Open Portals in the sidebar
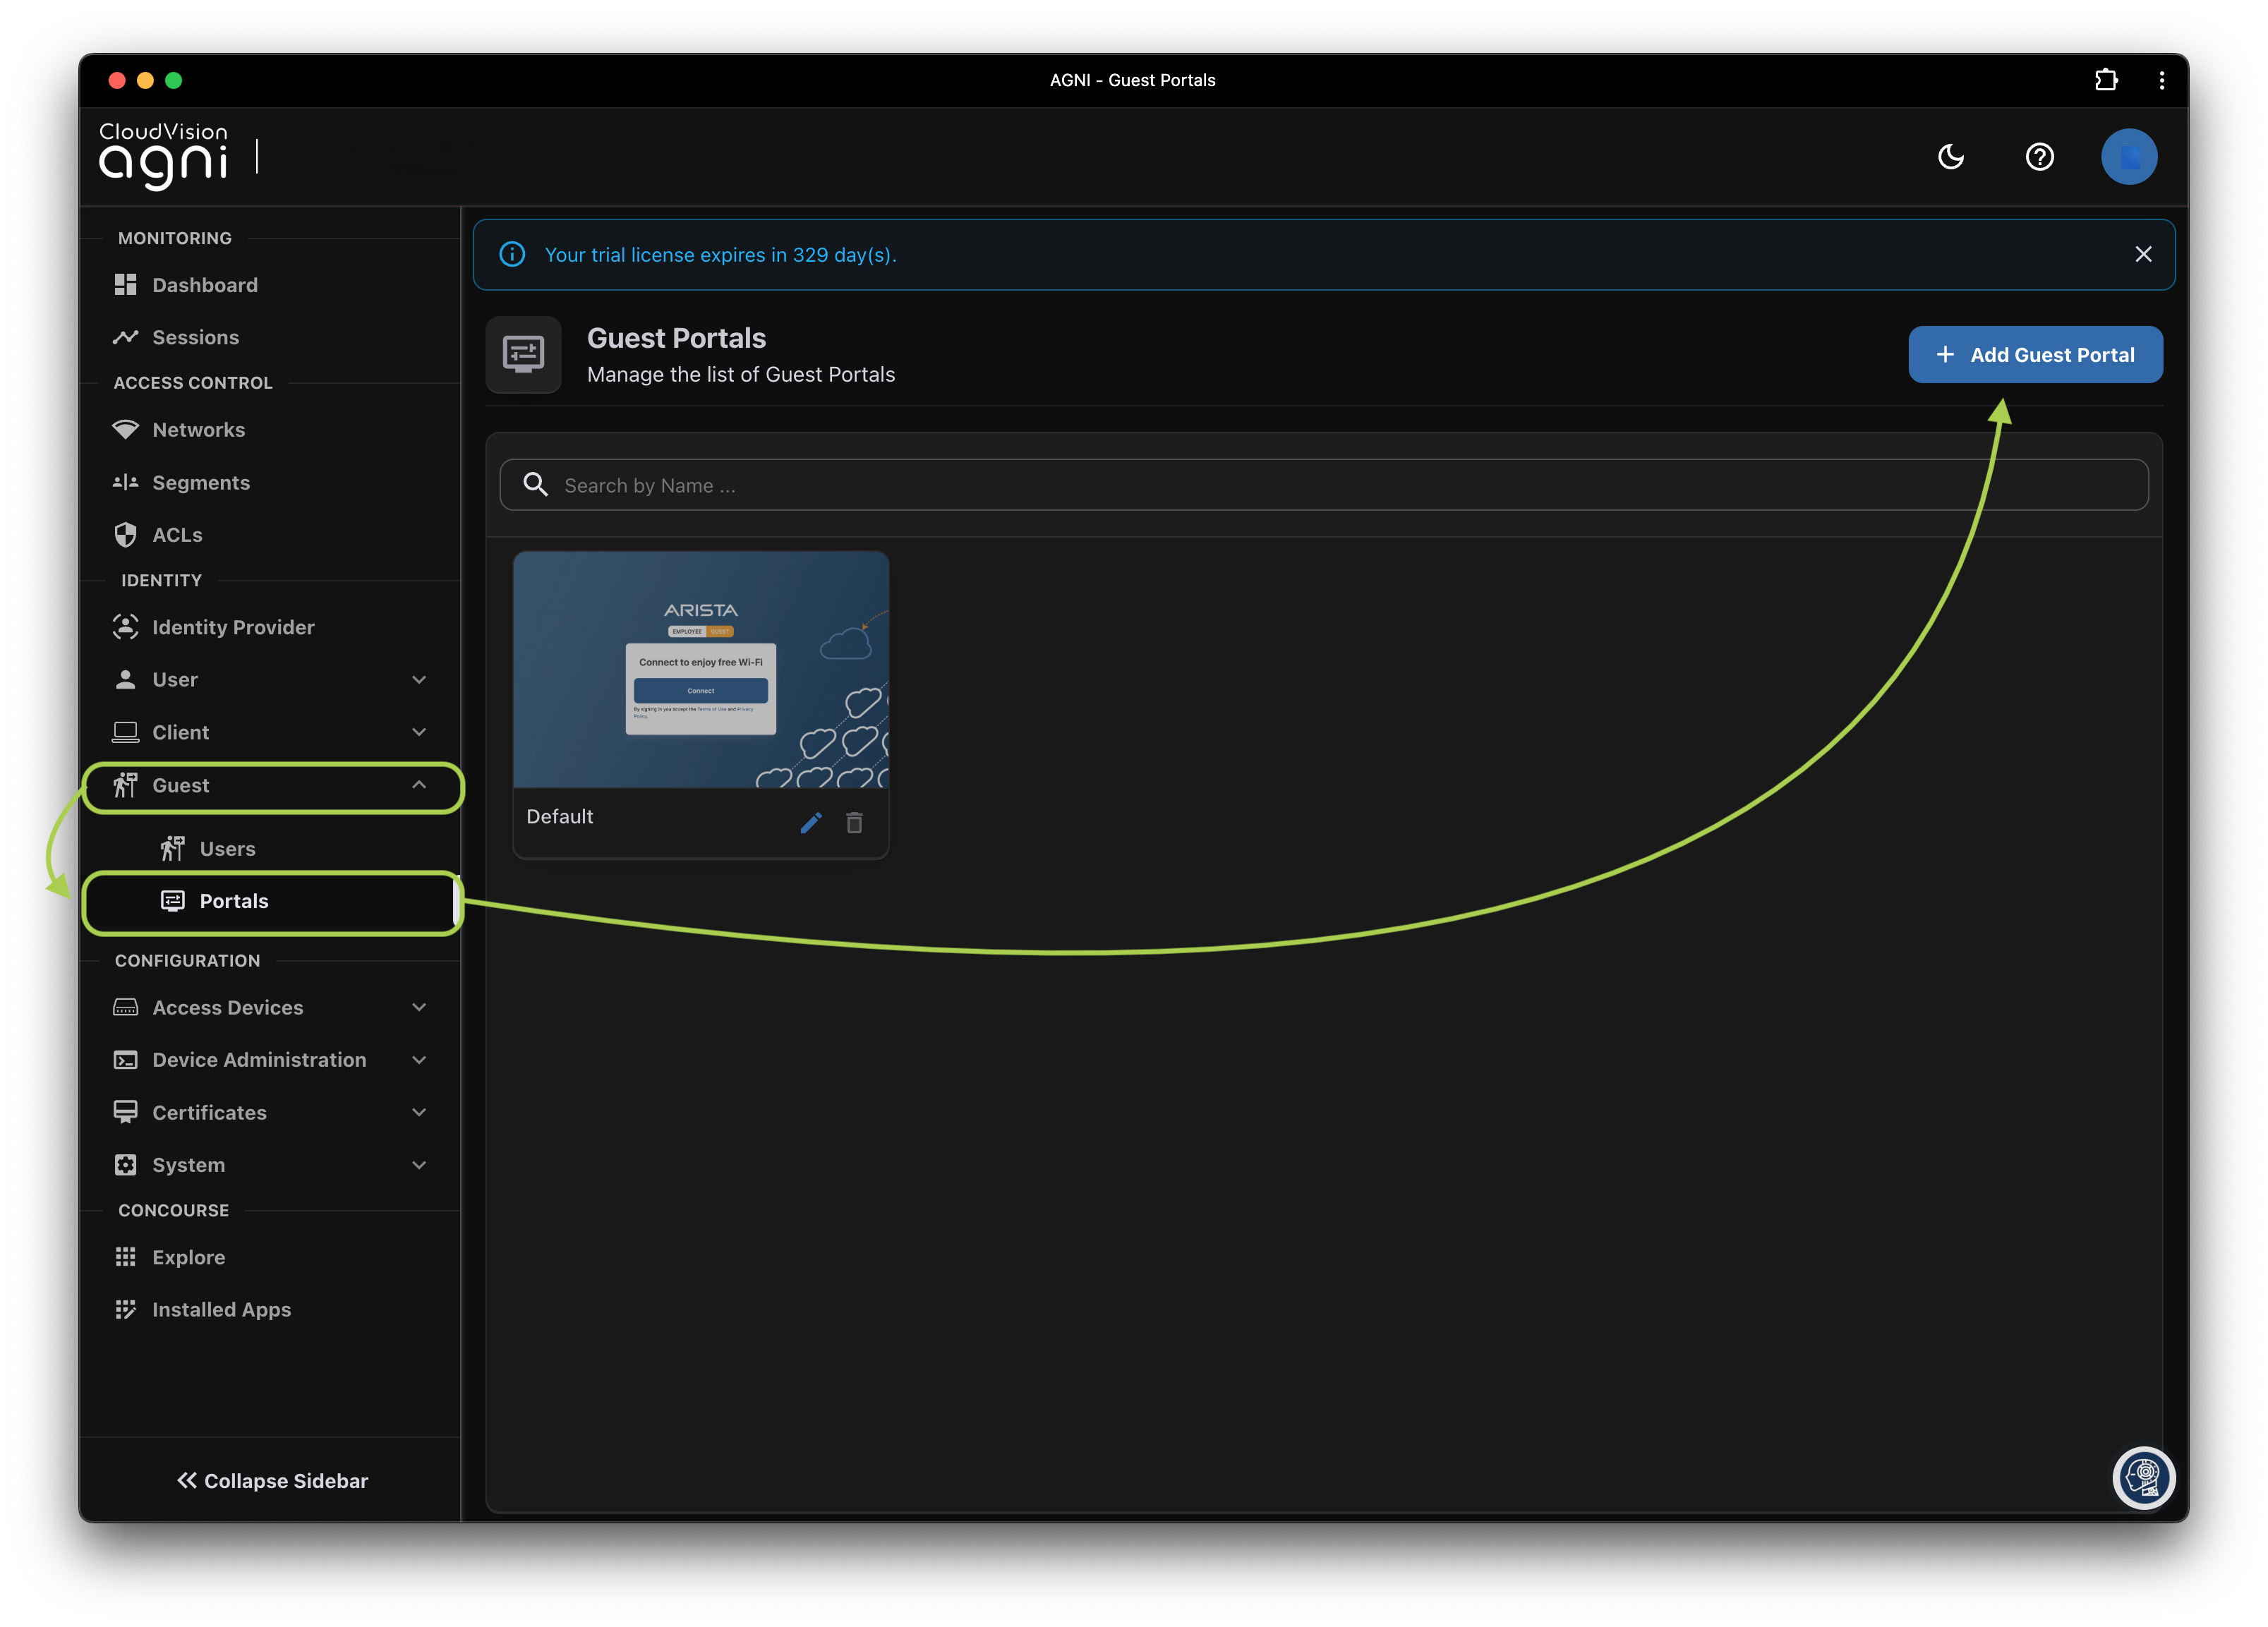The image size is (2268, 1627). point(234,901)
